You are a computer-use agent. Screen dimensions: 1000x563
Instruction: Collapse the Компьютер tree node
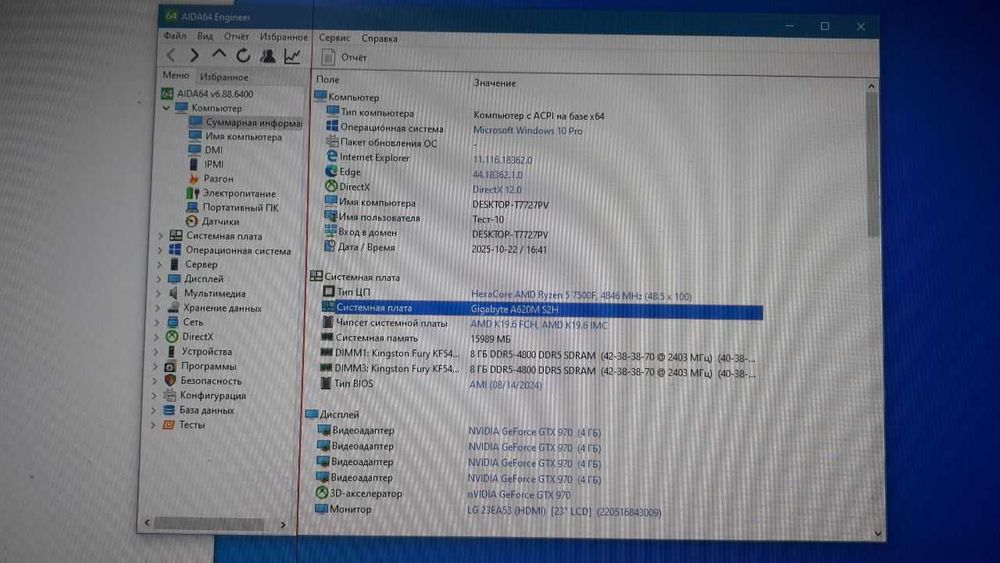[167, 108]
